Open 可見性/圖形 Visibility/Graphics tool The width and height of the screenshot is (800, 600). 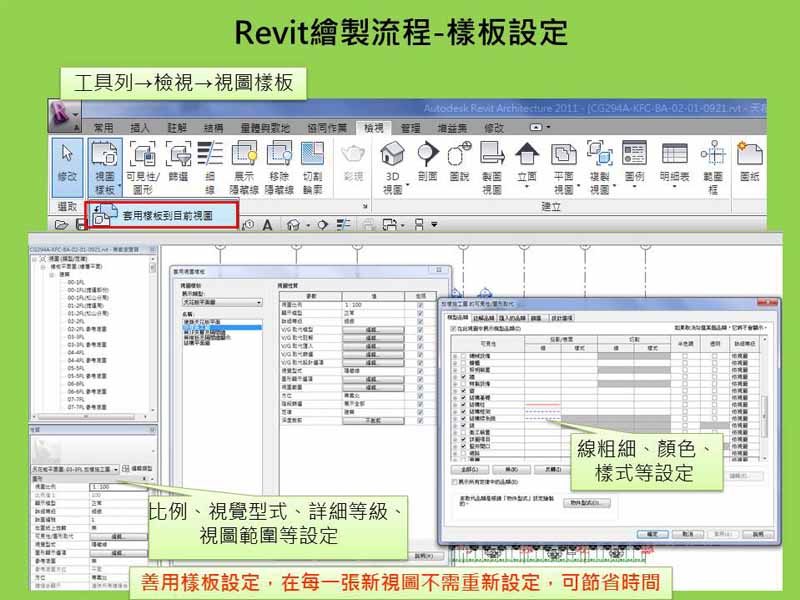143,167
